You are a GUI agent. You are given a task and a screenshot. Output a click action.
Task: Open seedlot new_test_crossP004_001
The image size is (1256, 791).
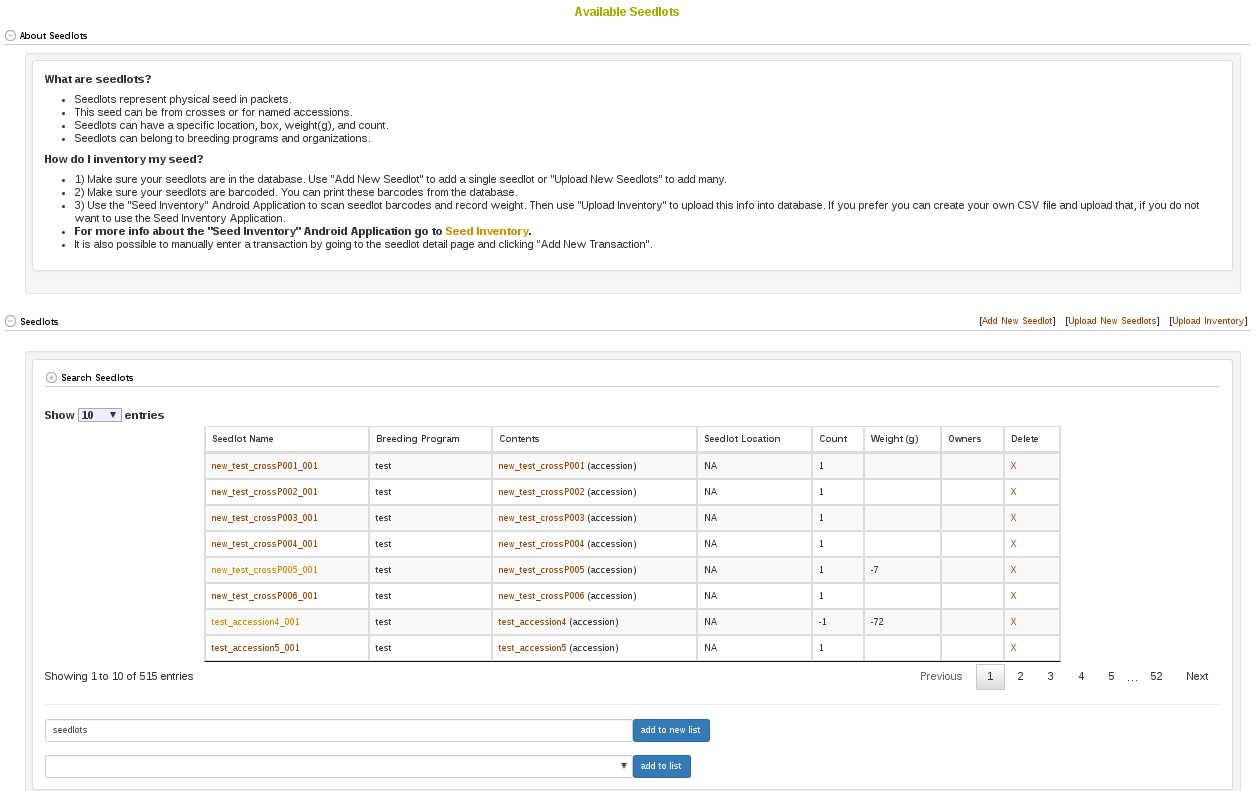coord(264,544)
